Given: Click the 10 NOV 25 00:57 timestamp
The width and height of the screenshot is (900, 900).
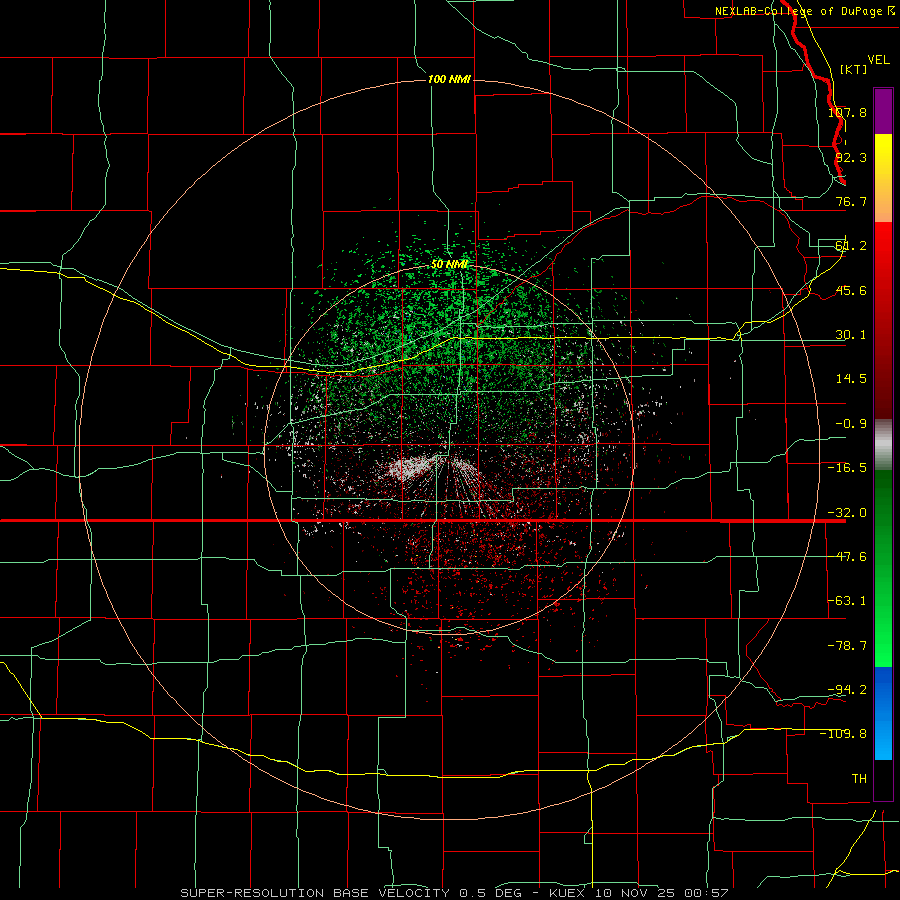Looking at the screenshot, I should click(x=661, y=893).
